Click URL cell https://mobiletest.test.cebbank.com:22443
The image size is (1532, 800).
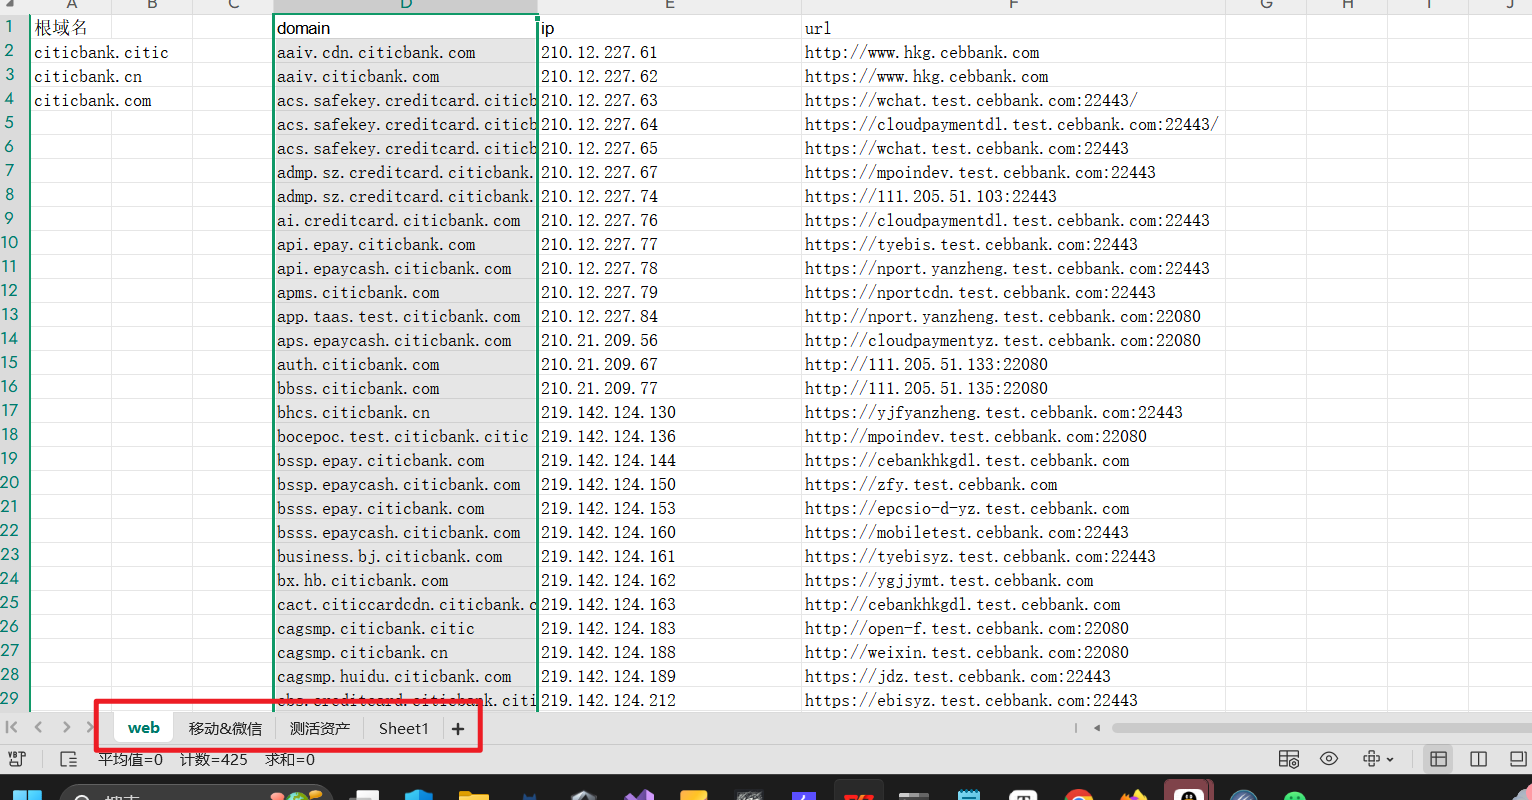(1013, 532)
